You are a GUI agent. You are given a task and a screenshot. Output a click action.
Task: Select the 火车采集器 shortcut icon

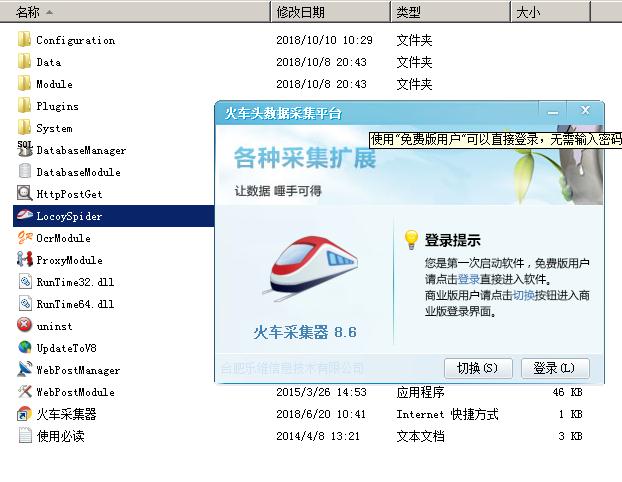[25, 414]
